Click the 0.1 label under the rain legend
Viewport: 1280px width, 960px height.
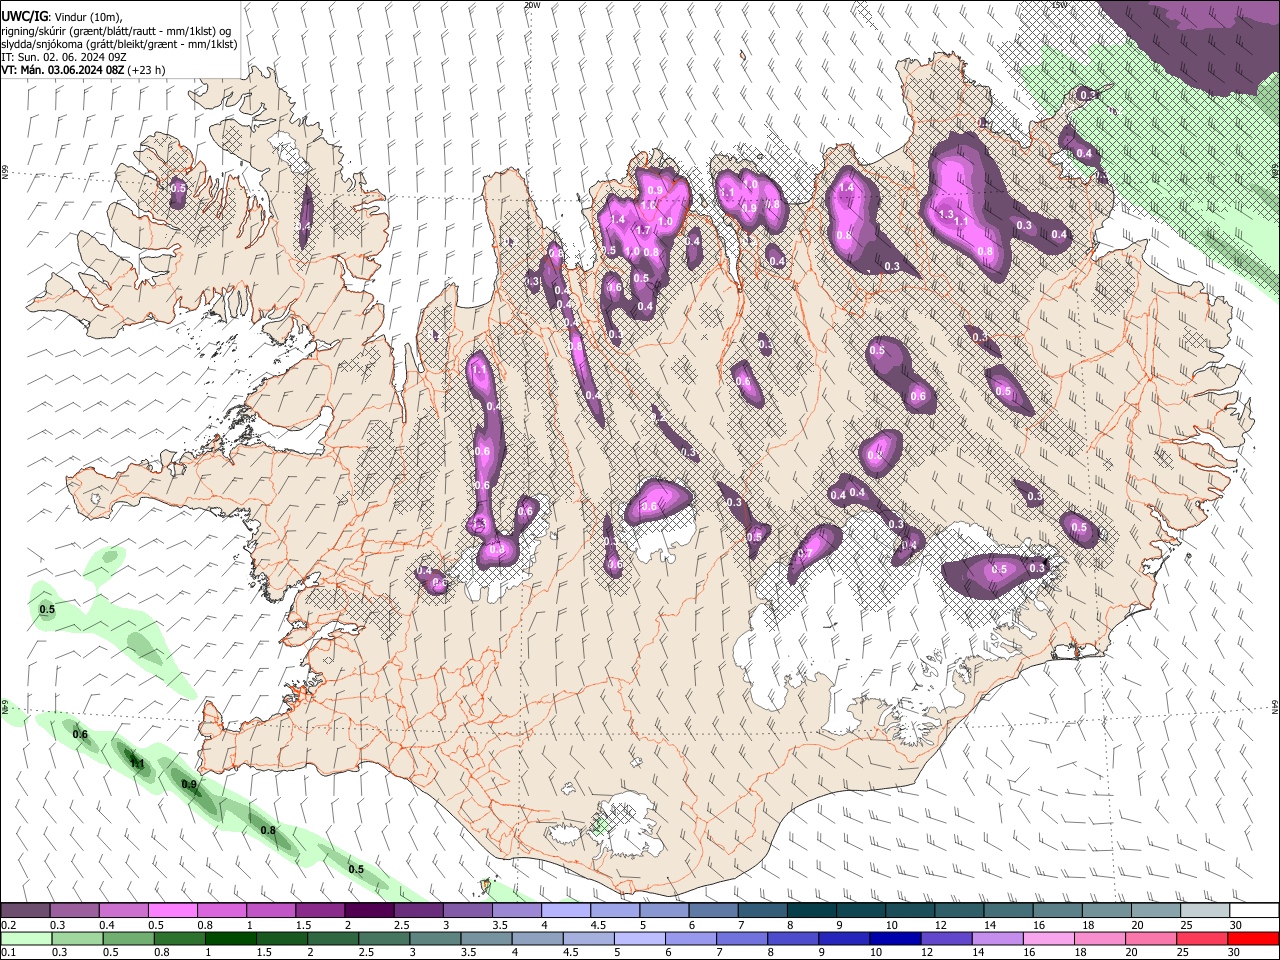pos(8,952)
